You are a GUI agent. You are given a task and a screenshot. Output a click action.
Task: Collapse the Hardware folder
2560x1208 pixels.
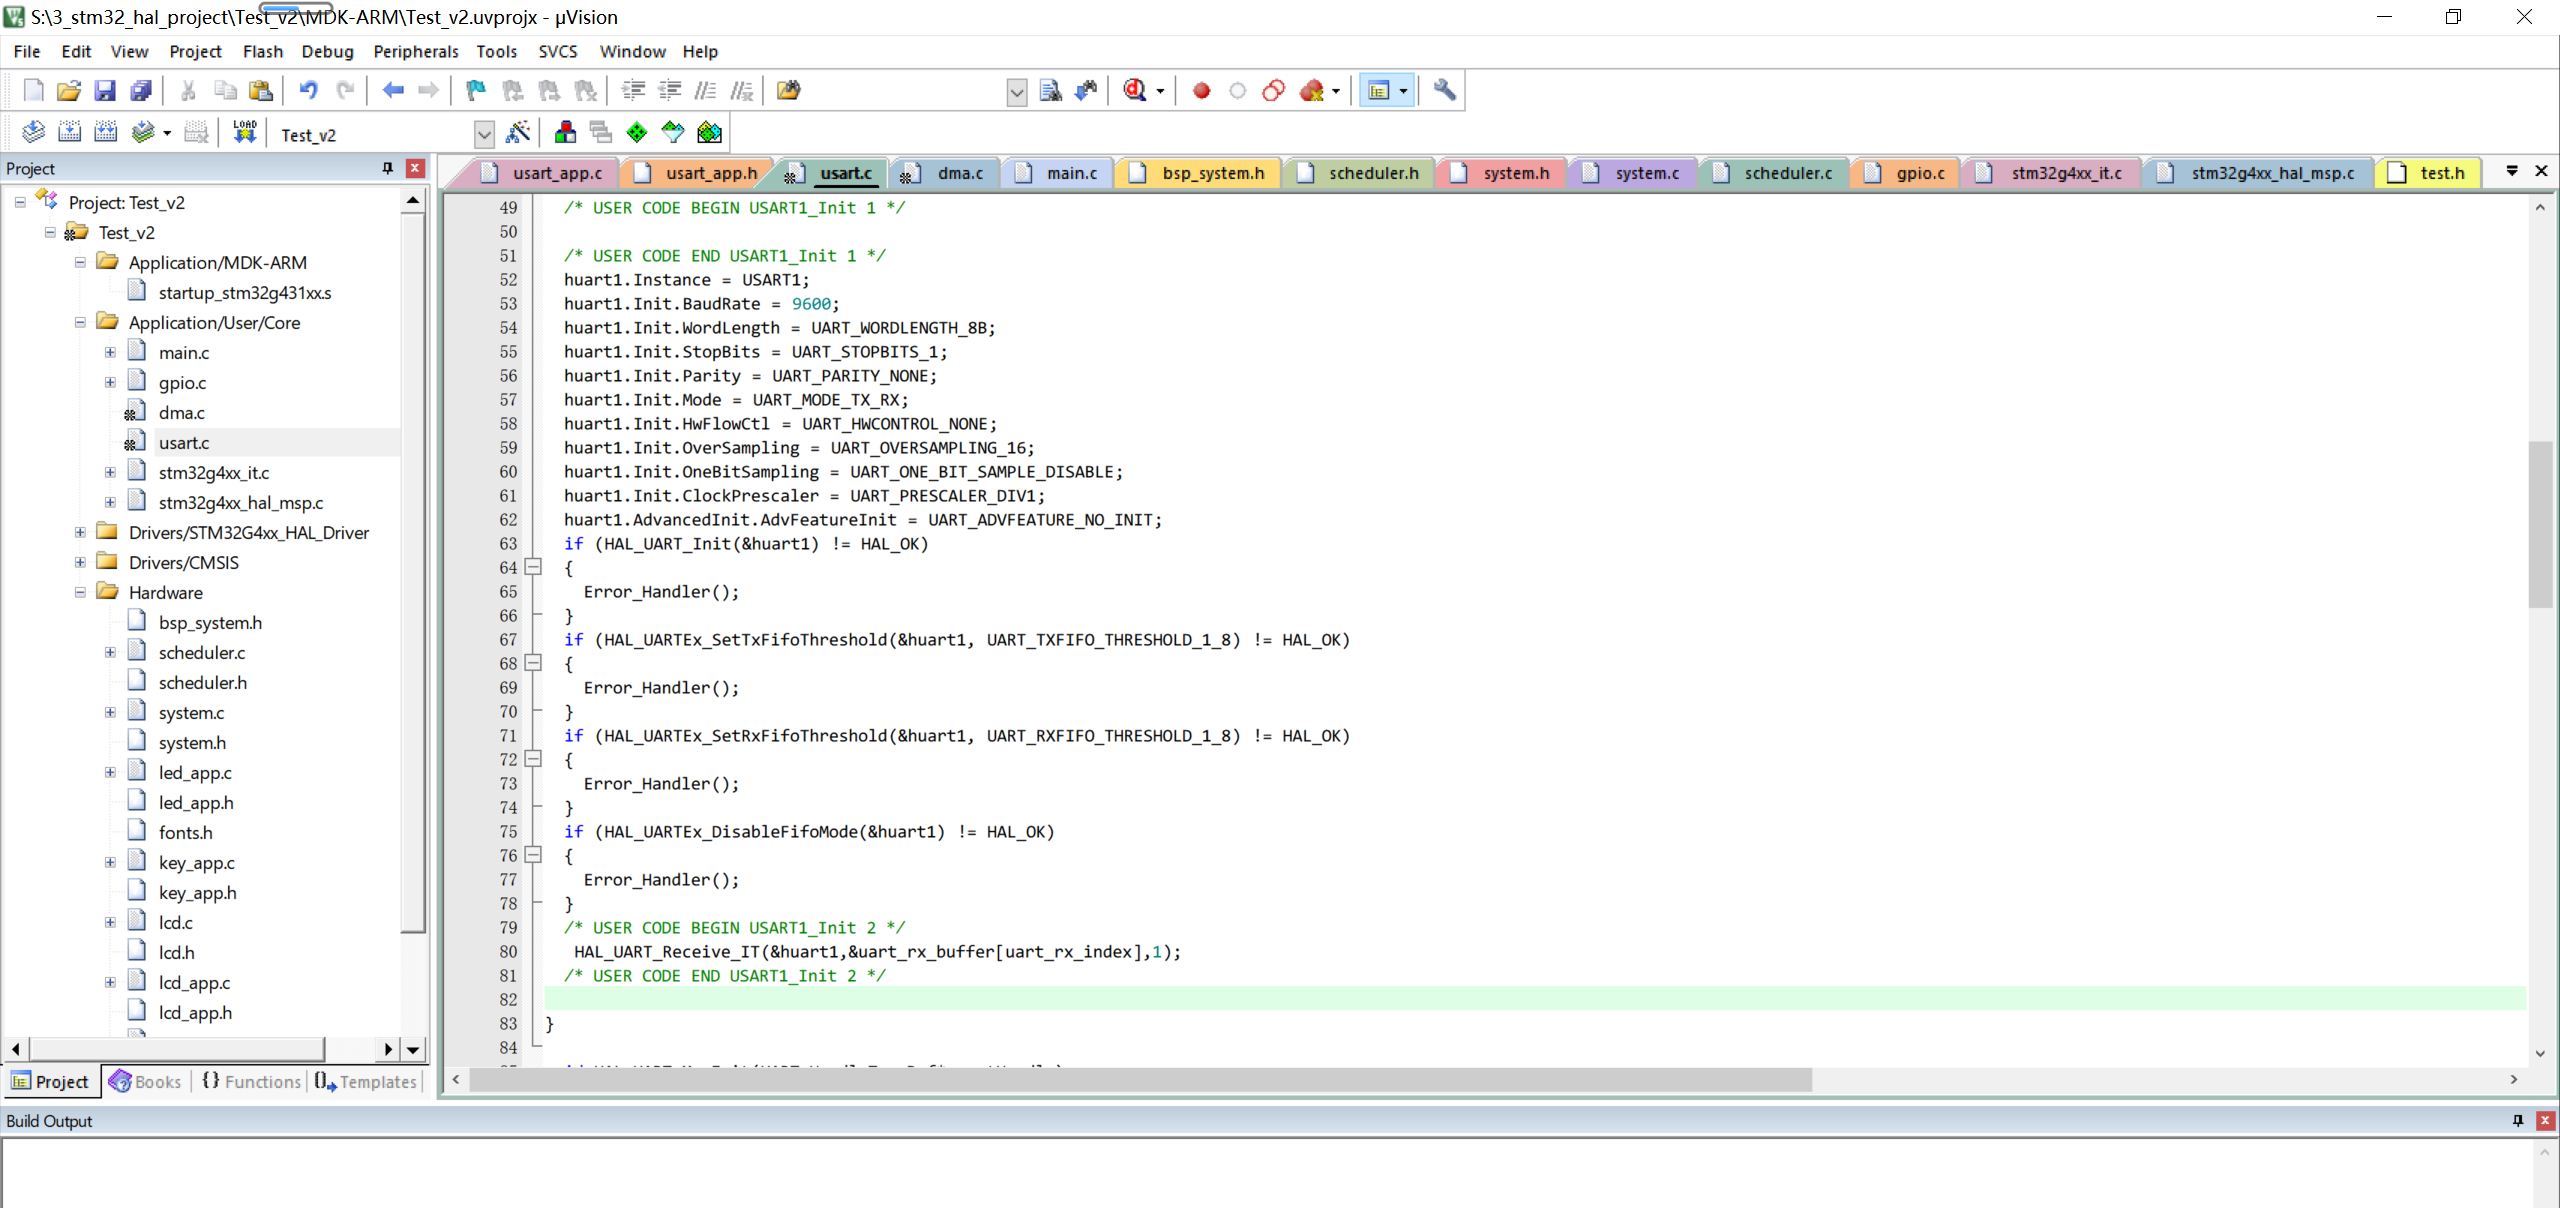(80, 592)
